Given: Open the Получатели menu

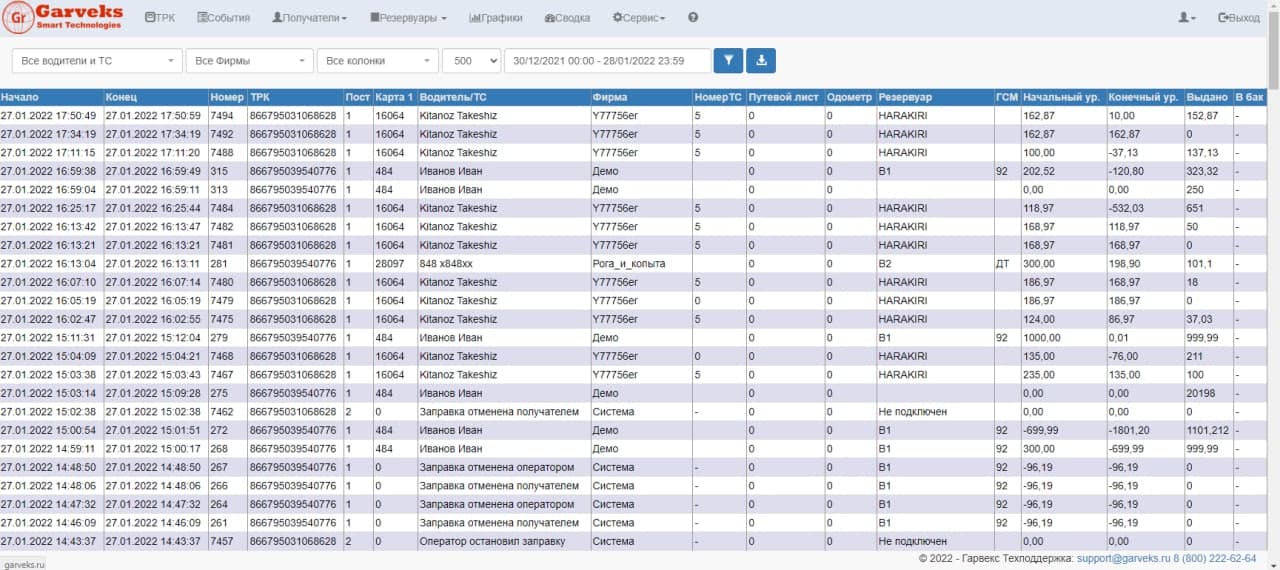Looking at the screenshot, I should [x=309, y=18].
